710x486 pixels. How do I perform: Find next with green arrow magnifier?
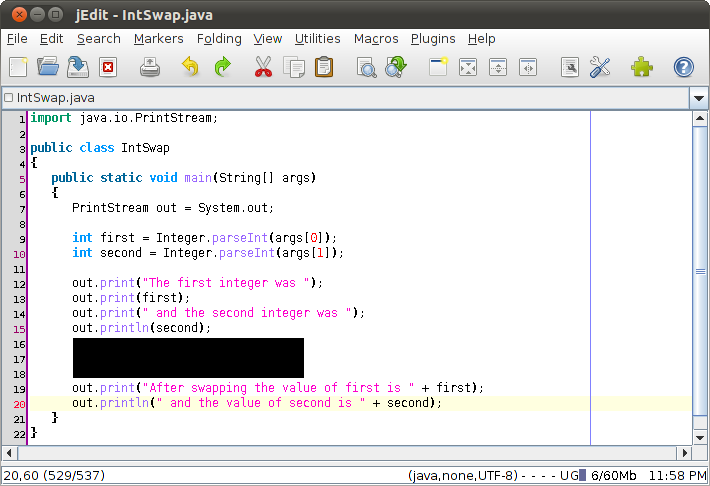tap(396, 67)
